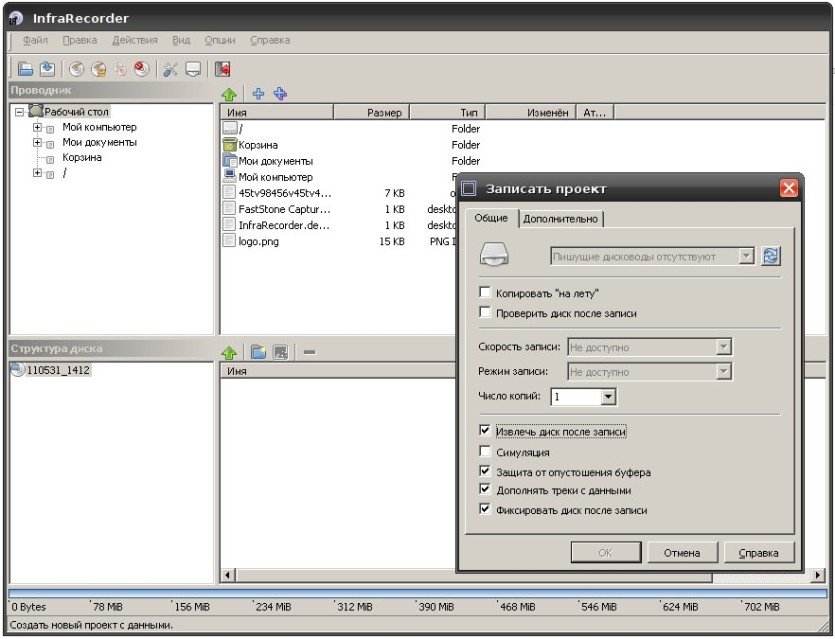Click New folder icon in disc toolbar
Viewport: 835px width, 639px height.
(x=258, y=352)
